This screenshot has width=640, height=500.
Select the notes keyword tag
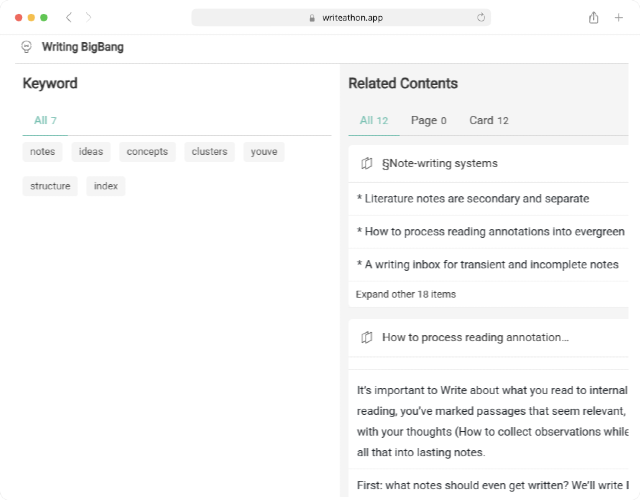pos(42,152)
